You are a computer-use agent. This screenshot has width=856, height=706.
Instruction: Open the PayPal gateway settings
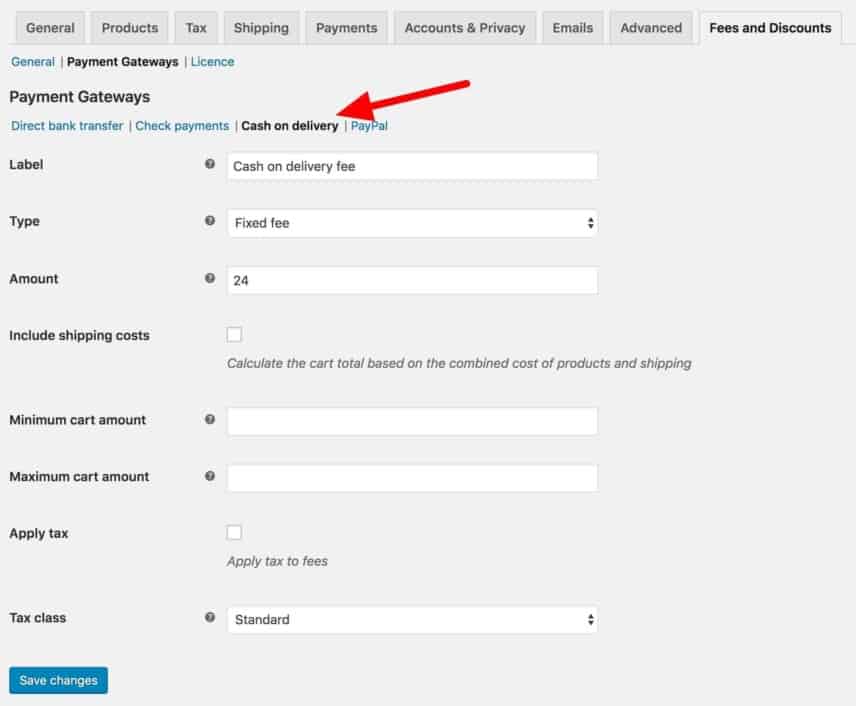click(368, 126)
